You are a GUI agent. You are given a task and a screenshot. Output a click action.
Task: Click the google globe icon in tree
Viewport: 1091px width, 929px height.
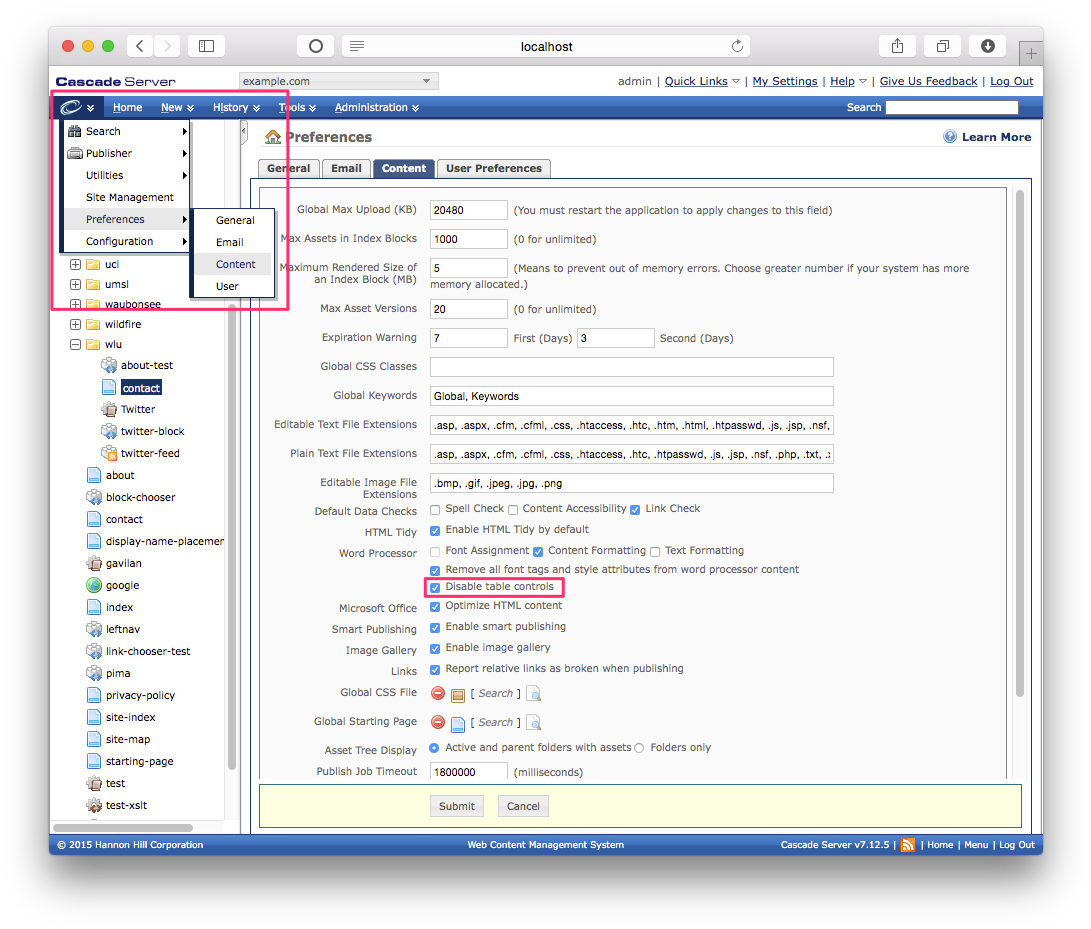94,585
